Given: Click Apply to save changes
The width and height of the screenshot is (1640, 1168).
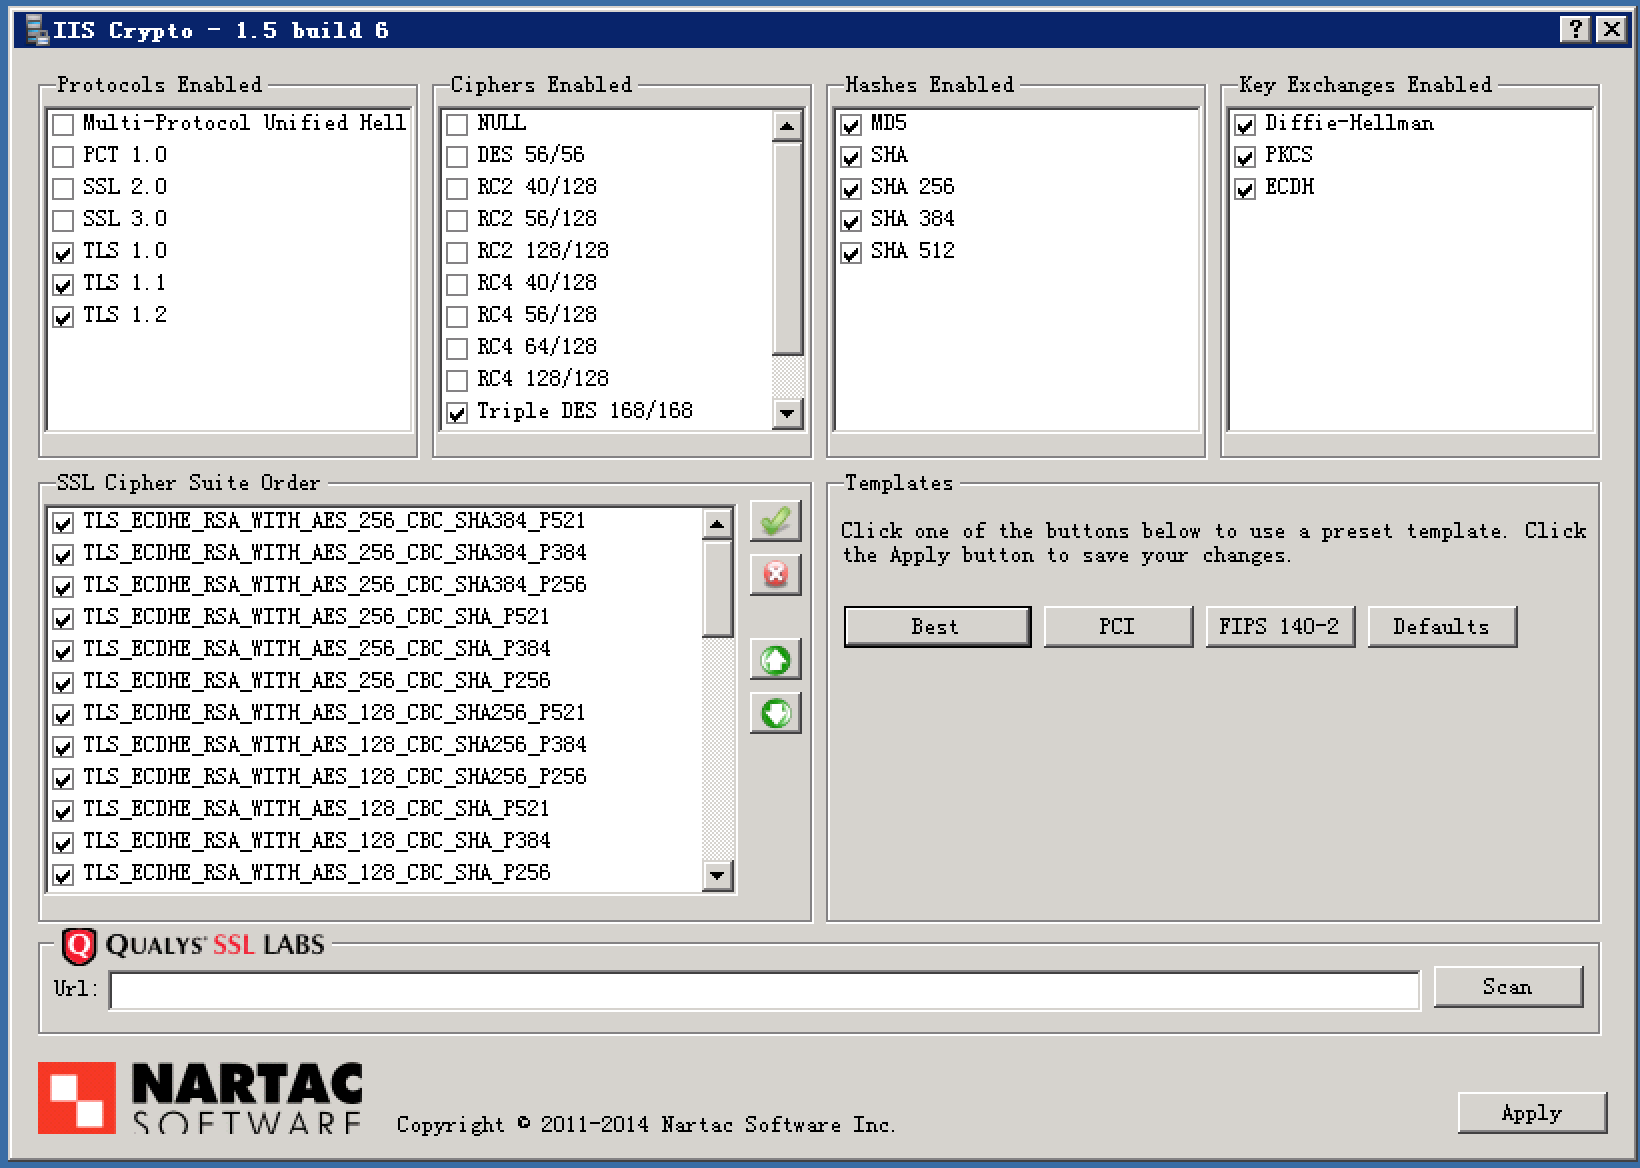Looking at the screenshot, I should 1532,1113.
